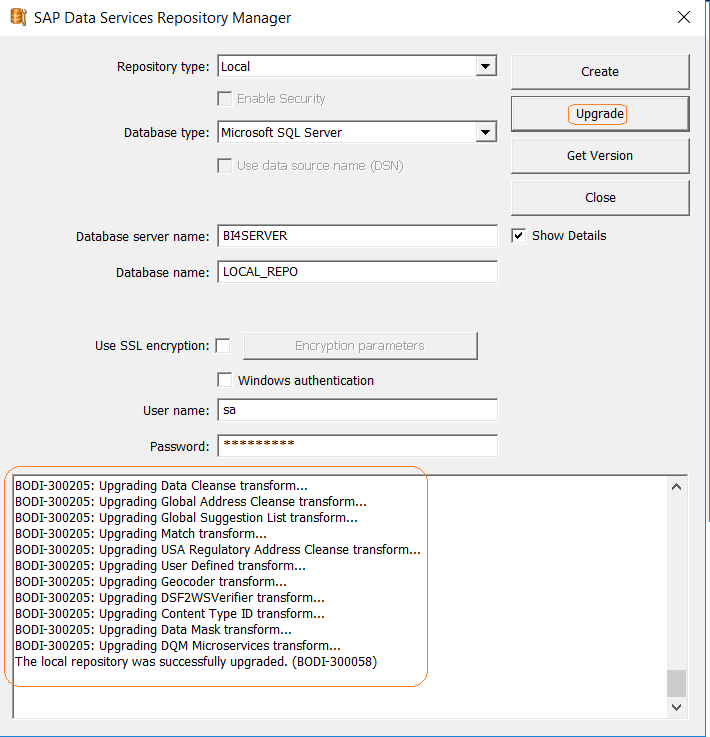Image resolution: width=710 pixels, height=737 pixels.
Task: Click the User name field containing sa
Action: 357,410
